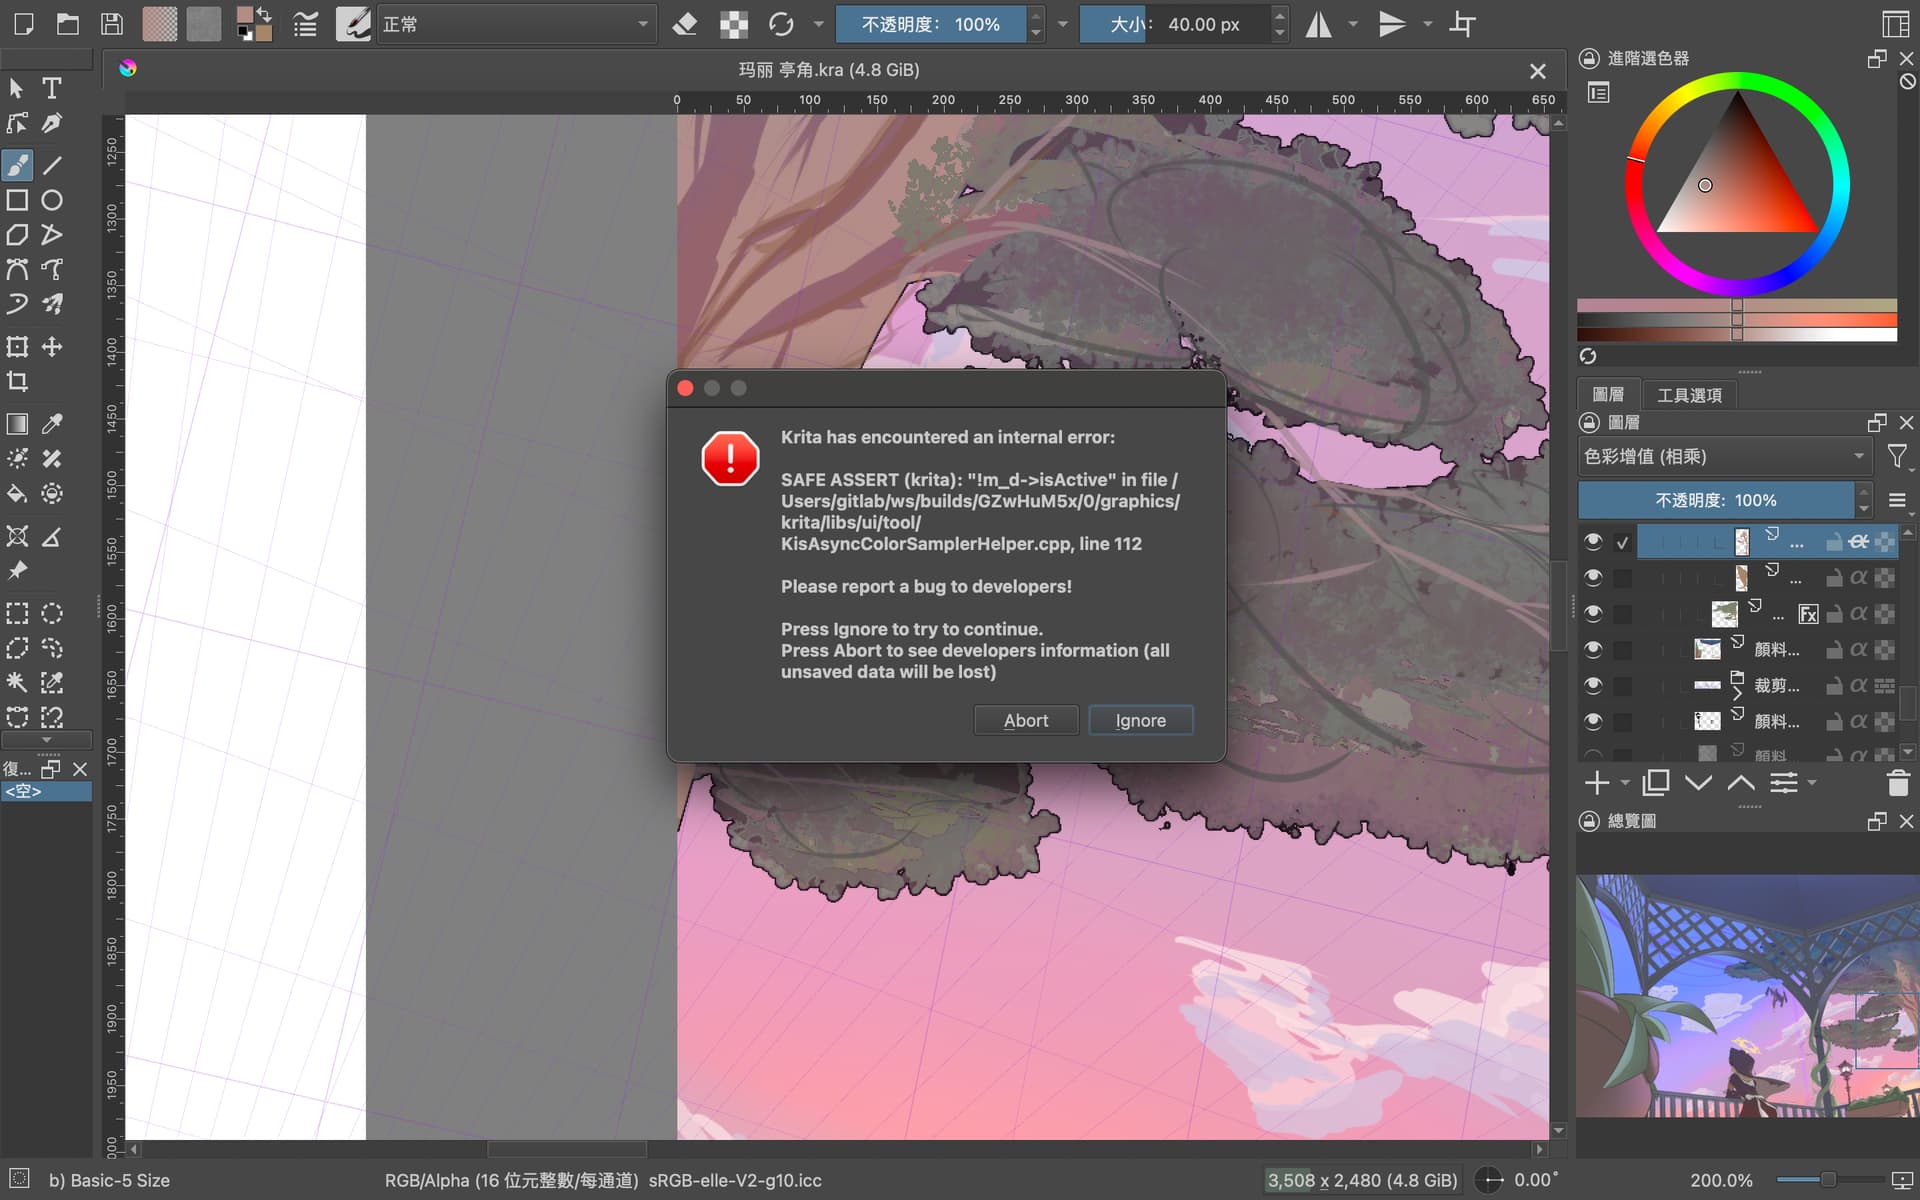
Task: Select the Line tool
Action: tap(52, 165)
